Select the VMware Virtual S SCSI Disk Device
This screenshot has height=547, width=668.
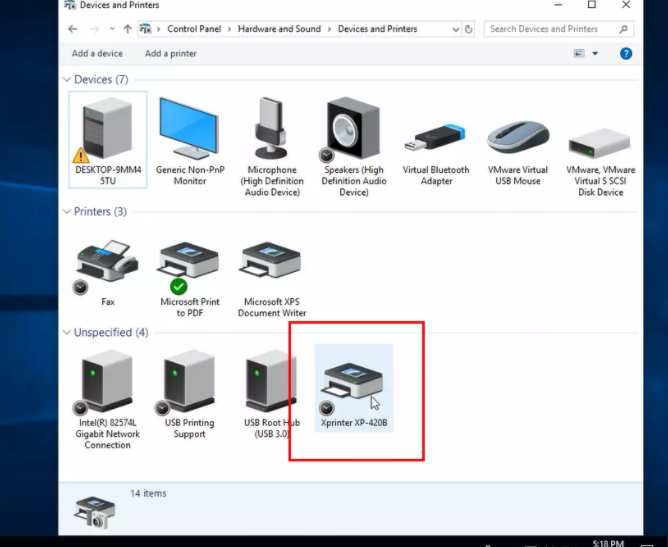click(600, 161)
